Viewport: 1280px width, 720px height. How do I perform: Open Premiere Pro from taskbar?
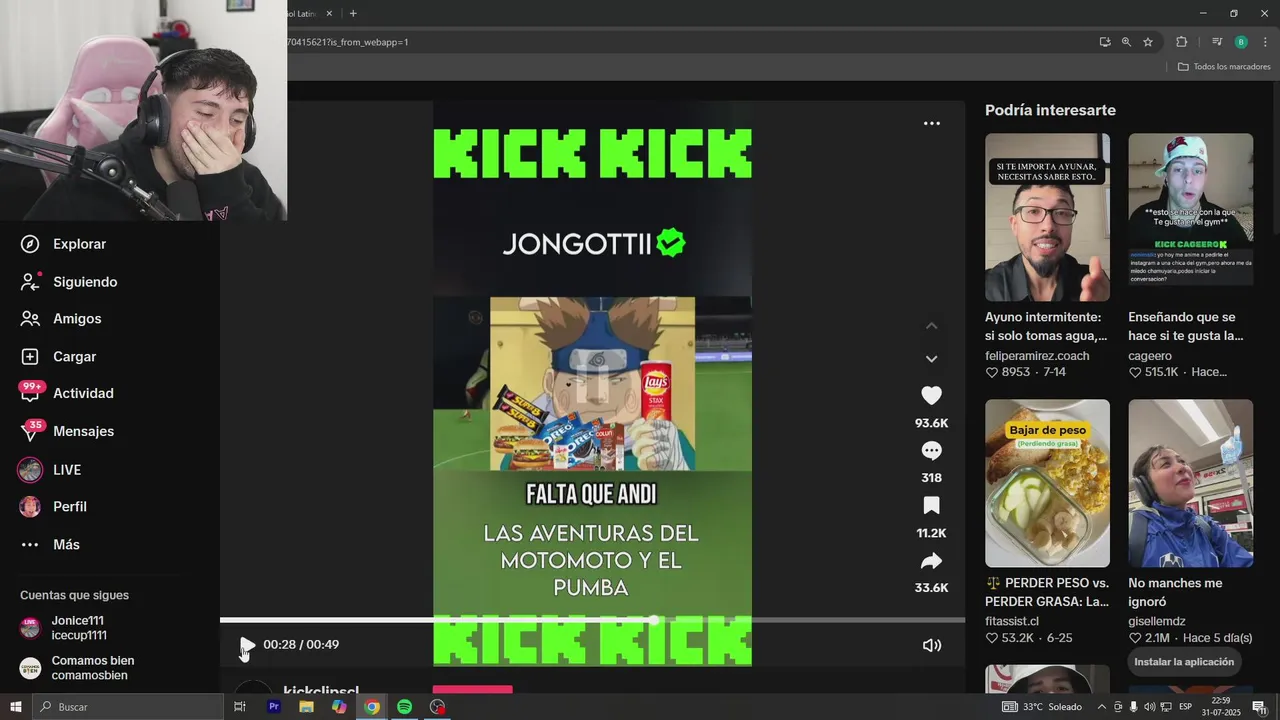point(273,707)
